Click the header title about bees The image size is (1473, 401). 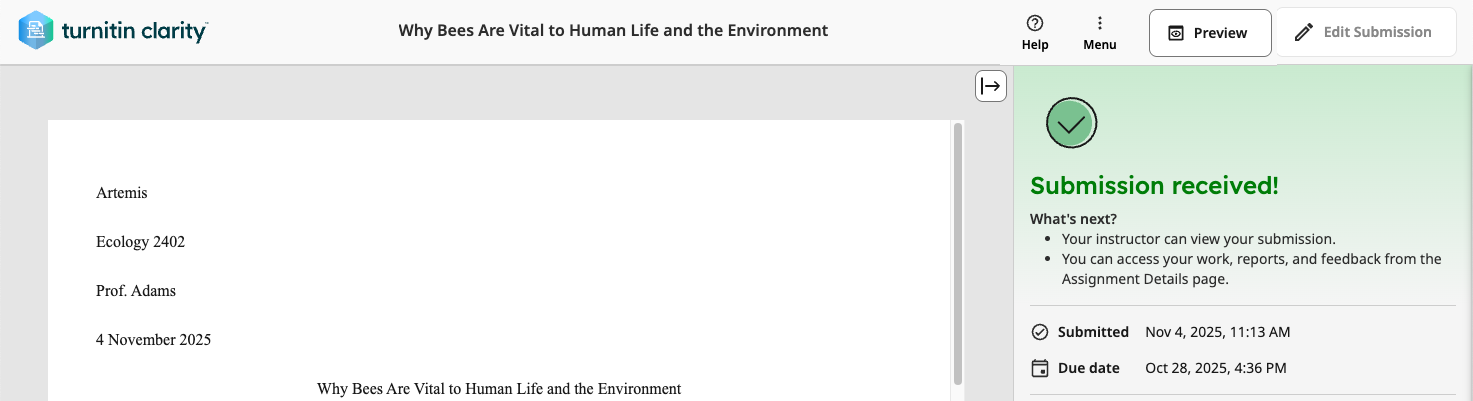pos(613,30)
